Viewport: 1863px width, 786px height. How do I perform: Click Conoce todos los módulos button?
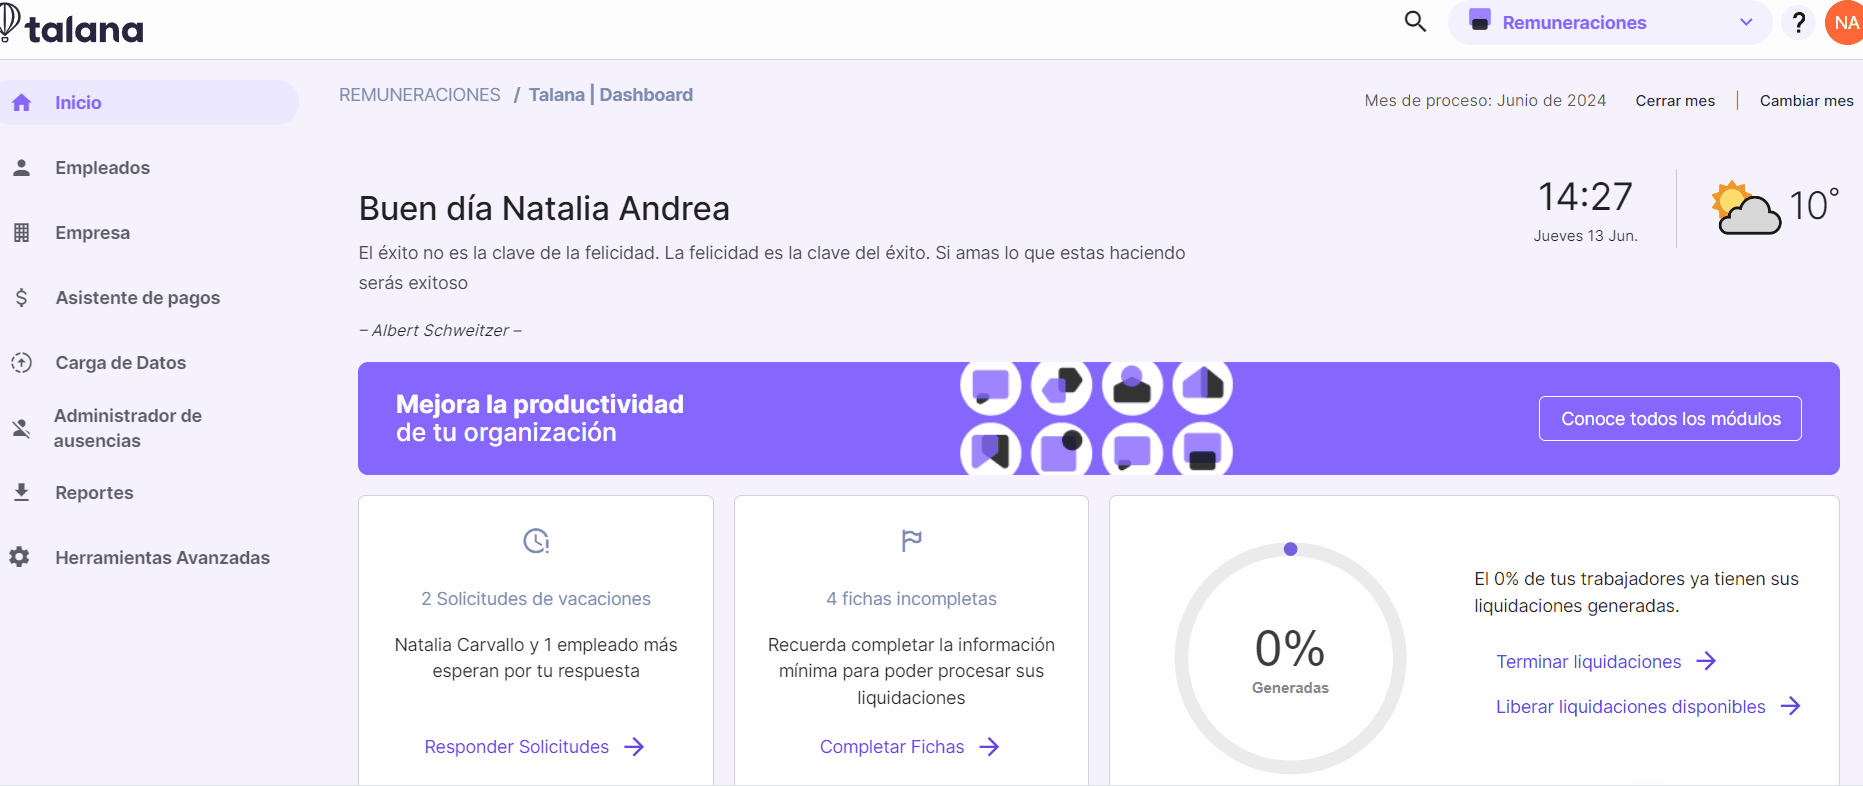[1670, 419]
